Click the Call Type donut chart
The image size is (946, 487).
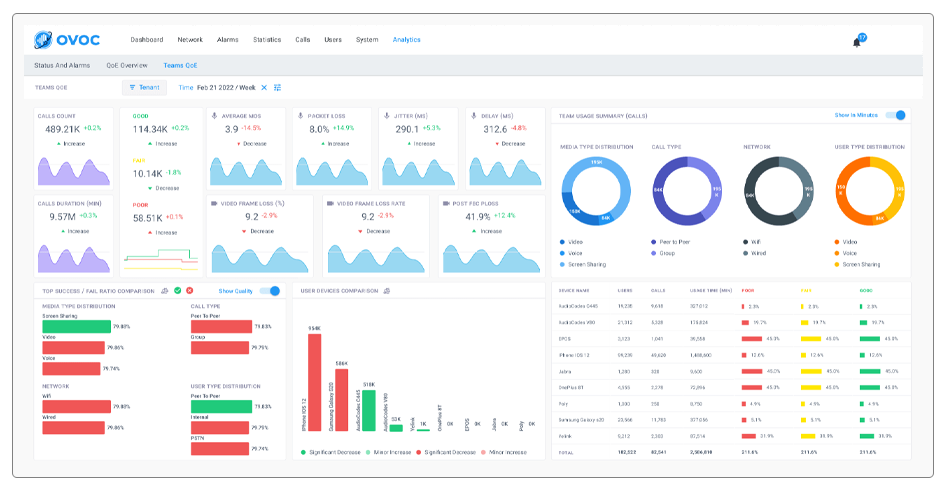pos(687,191)
